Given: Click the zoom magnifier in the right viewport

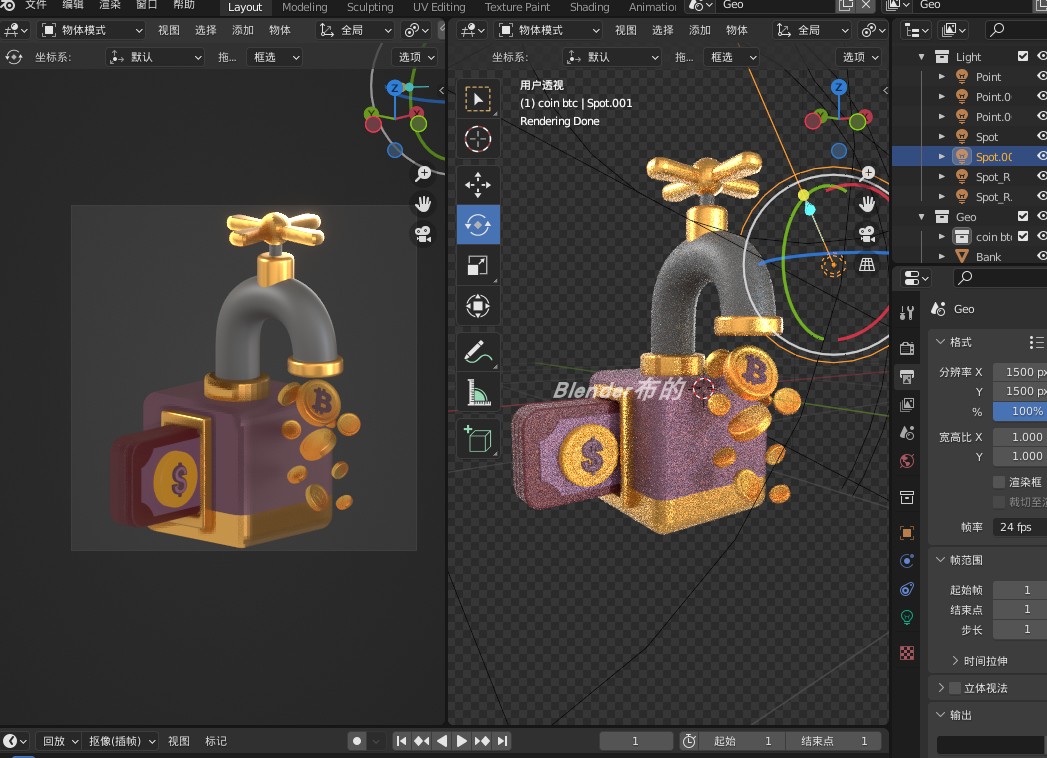Looking at the screenshot, I should 868,173.
